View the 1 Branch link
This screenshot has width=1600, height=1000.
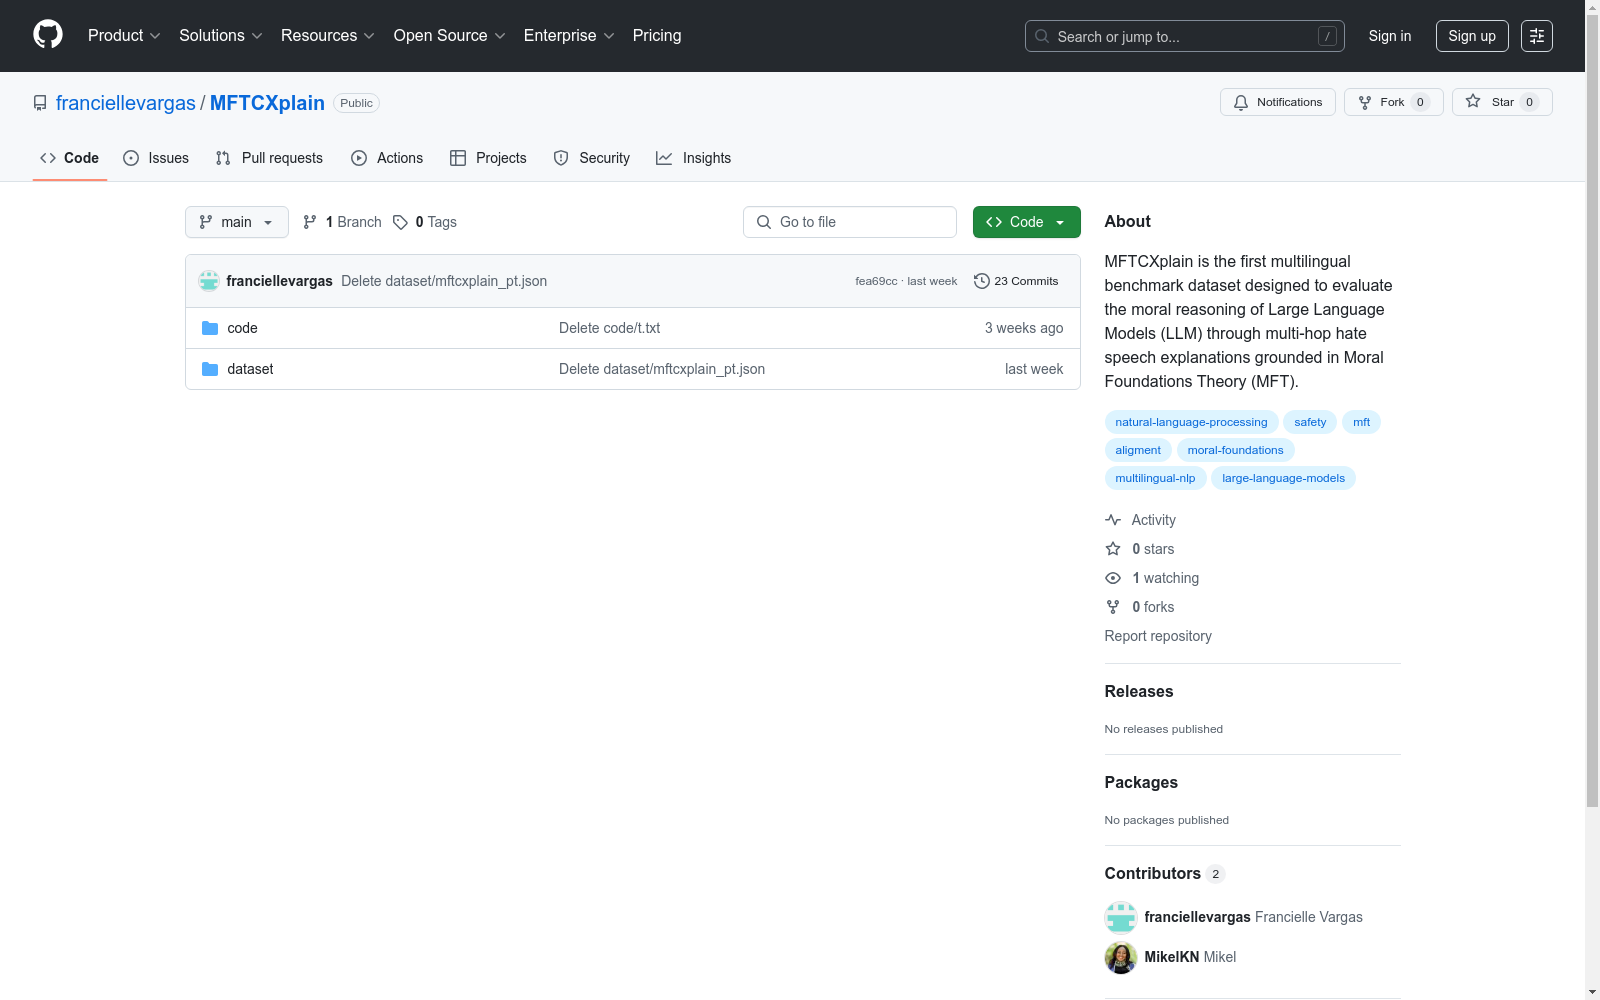[x=342, y=222]
